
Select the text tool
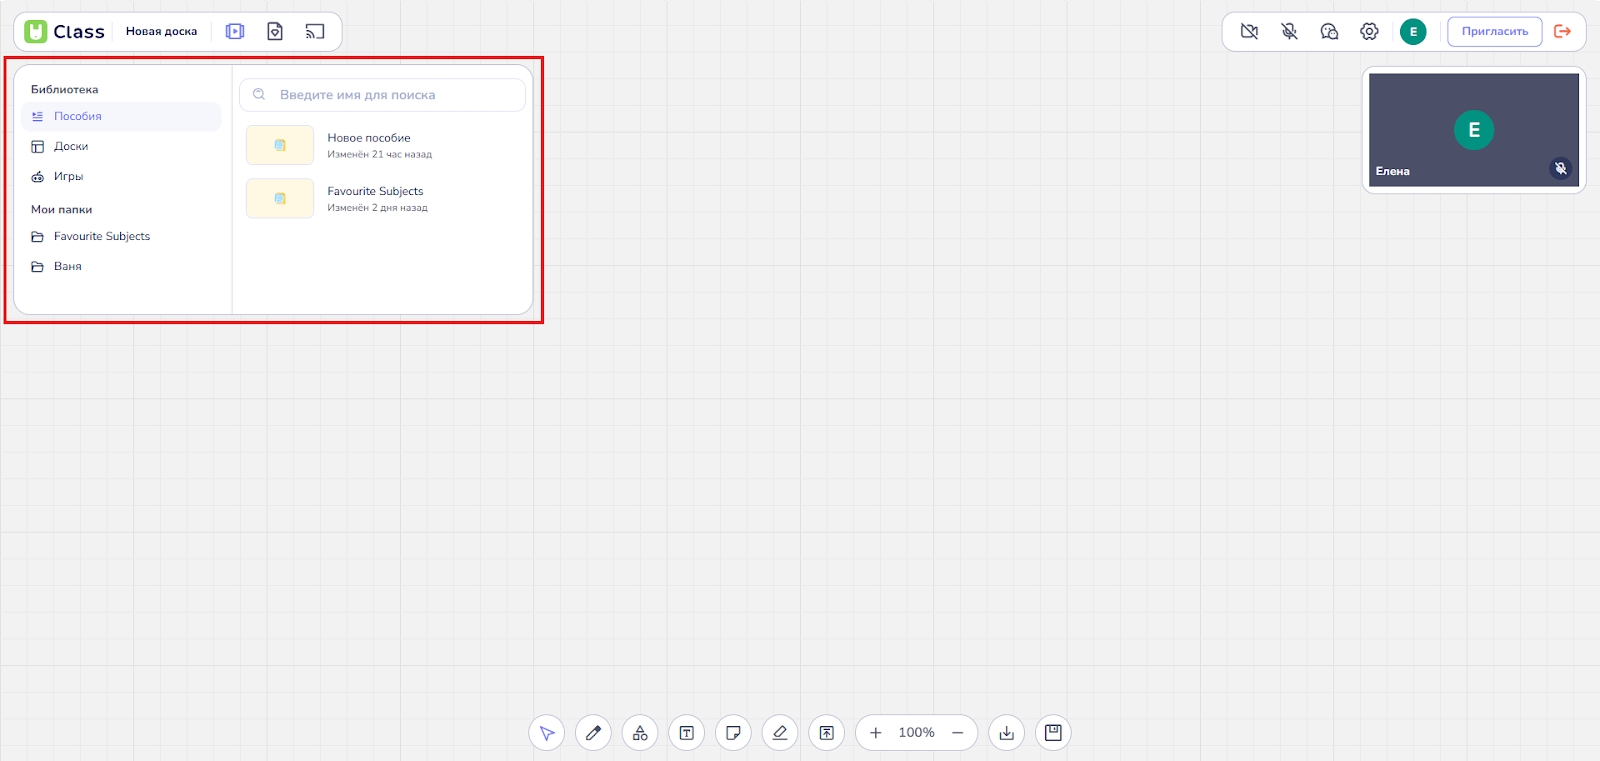click(687, 733)
